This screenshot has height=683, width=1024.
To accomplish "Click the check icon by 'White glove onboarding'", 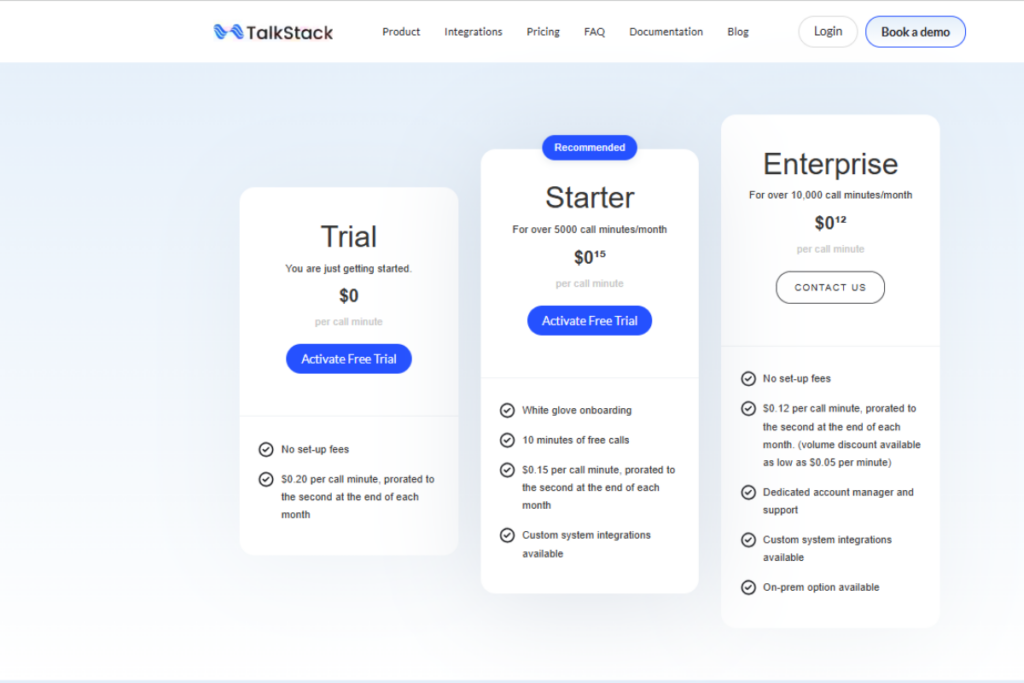I will coord(507,410).
